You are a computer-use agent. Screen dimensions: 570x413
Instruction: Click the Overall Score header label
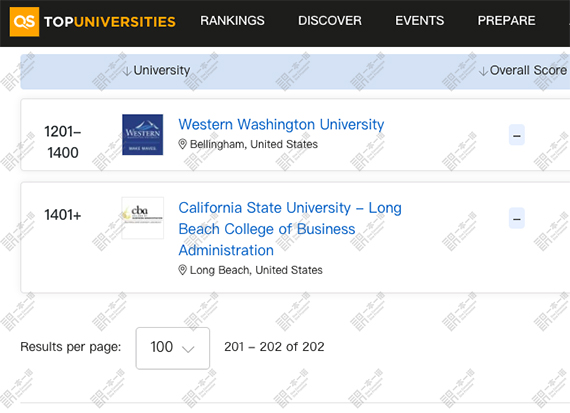pyautogui.click(x=528, y=70)
